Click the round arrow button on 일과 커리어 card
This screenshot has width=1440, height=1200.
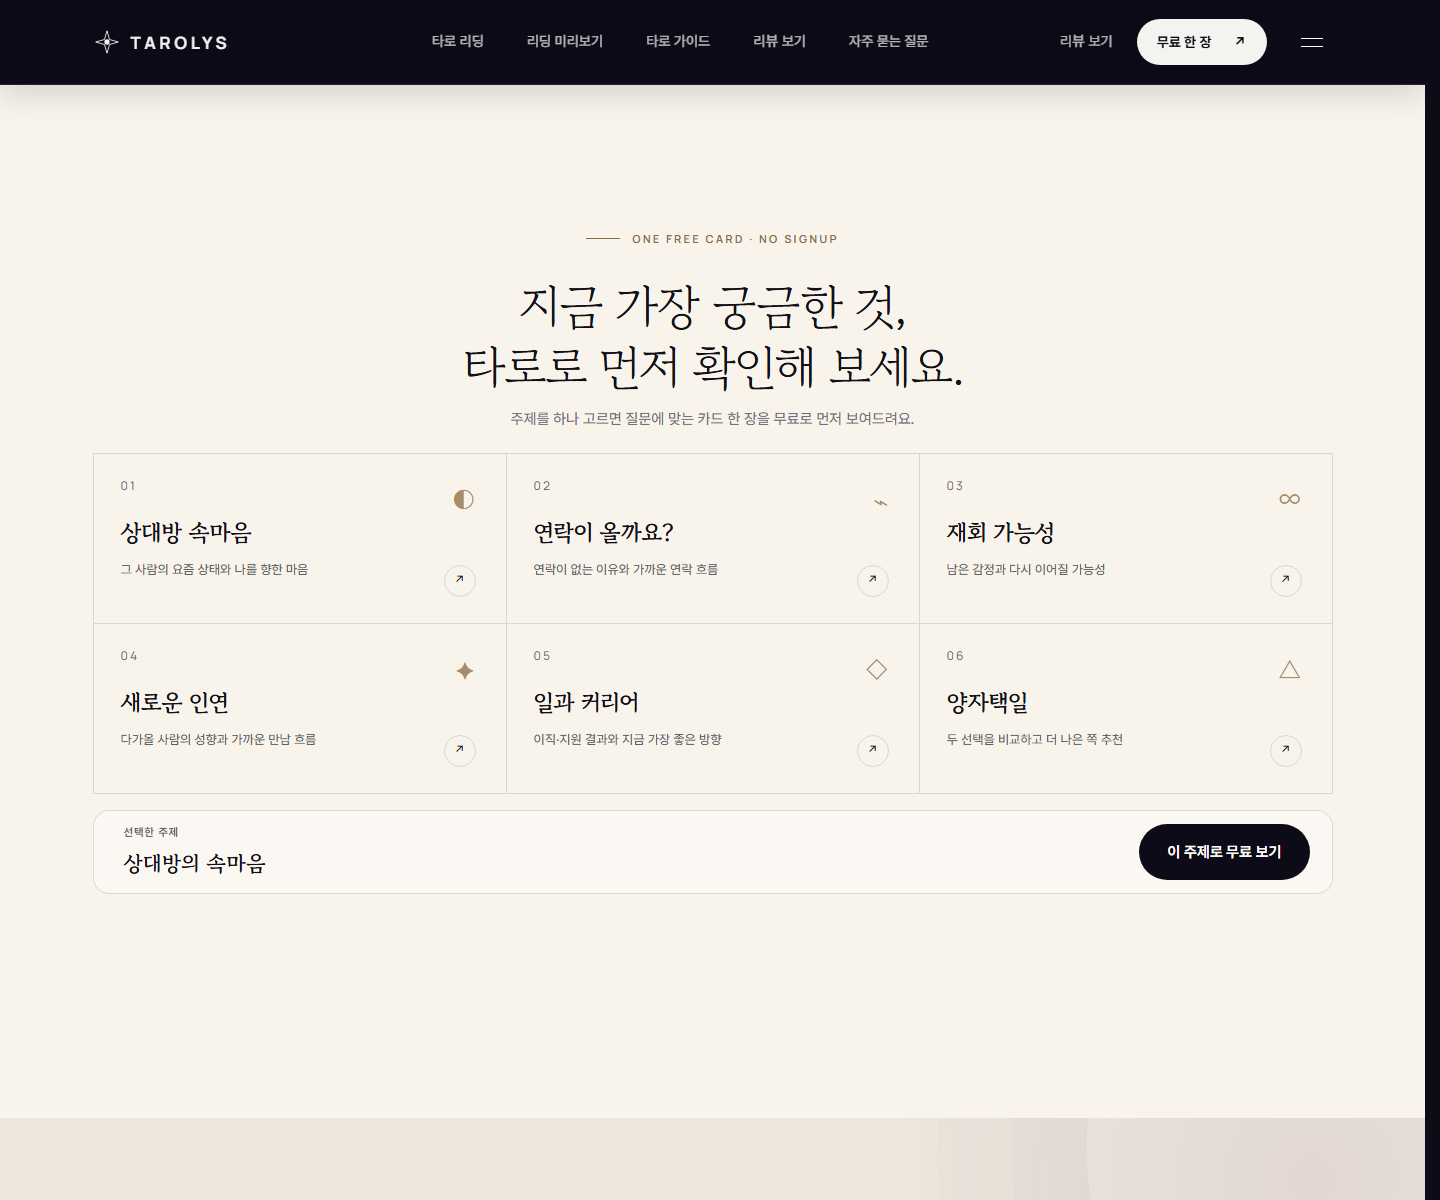(873, 750)
